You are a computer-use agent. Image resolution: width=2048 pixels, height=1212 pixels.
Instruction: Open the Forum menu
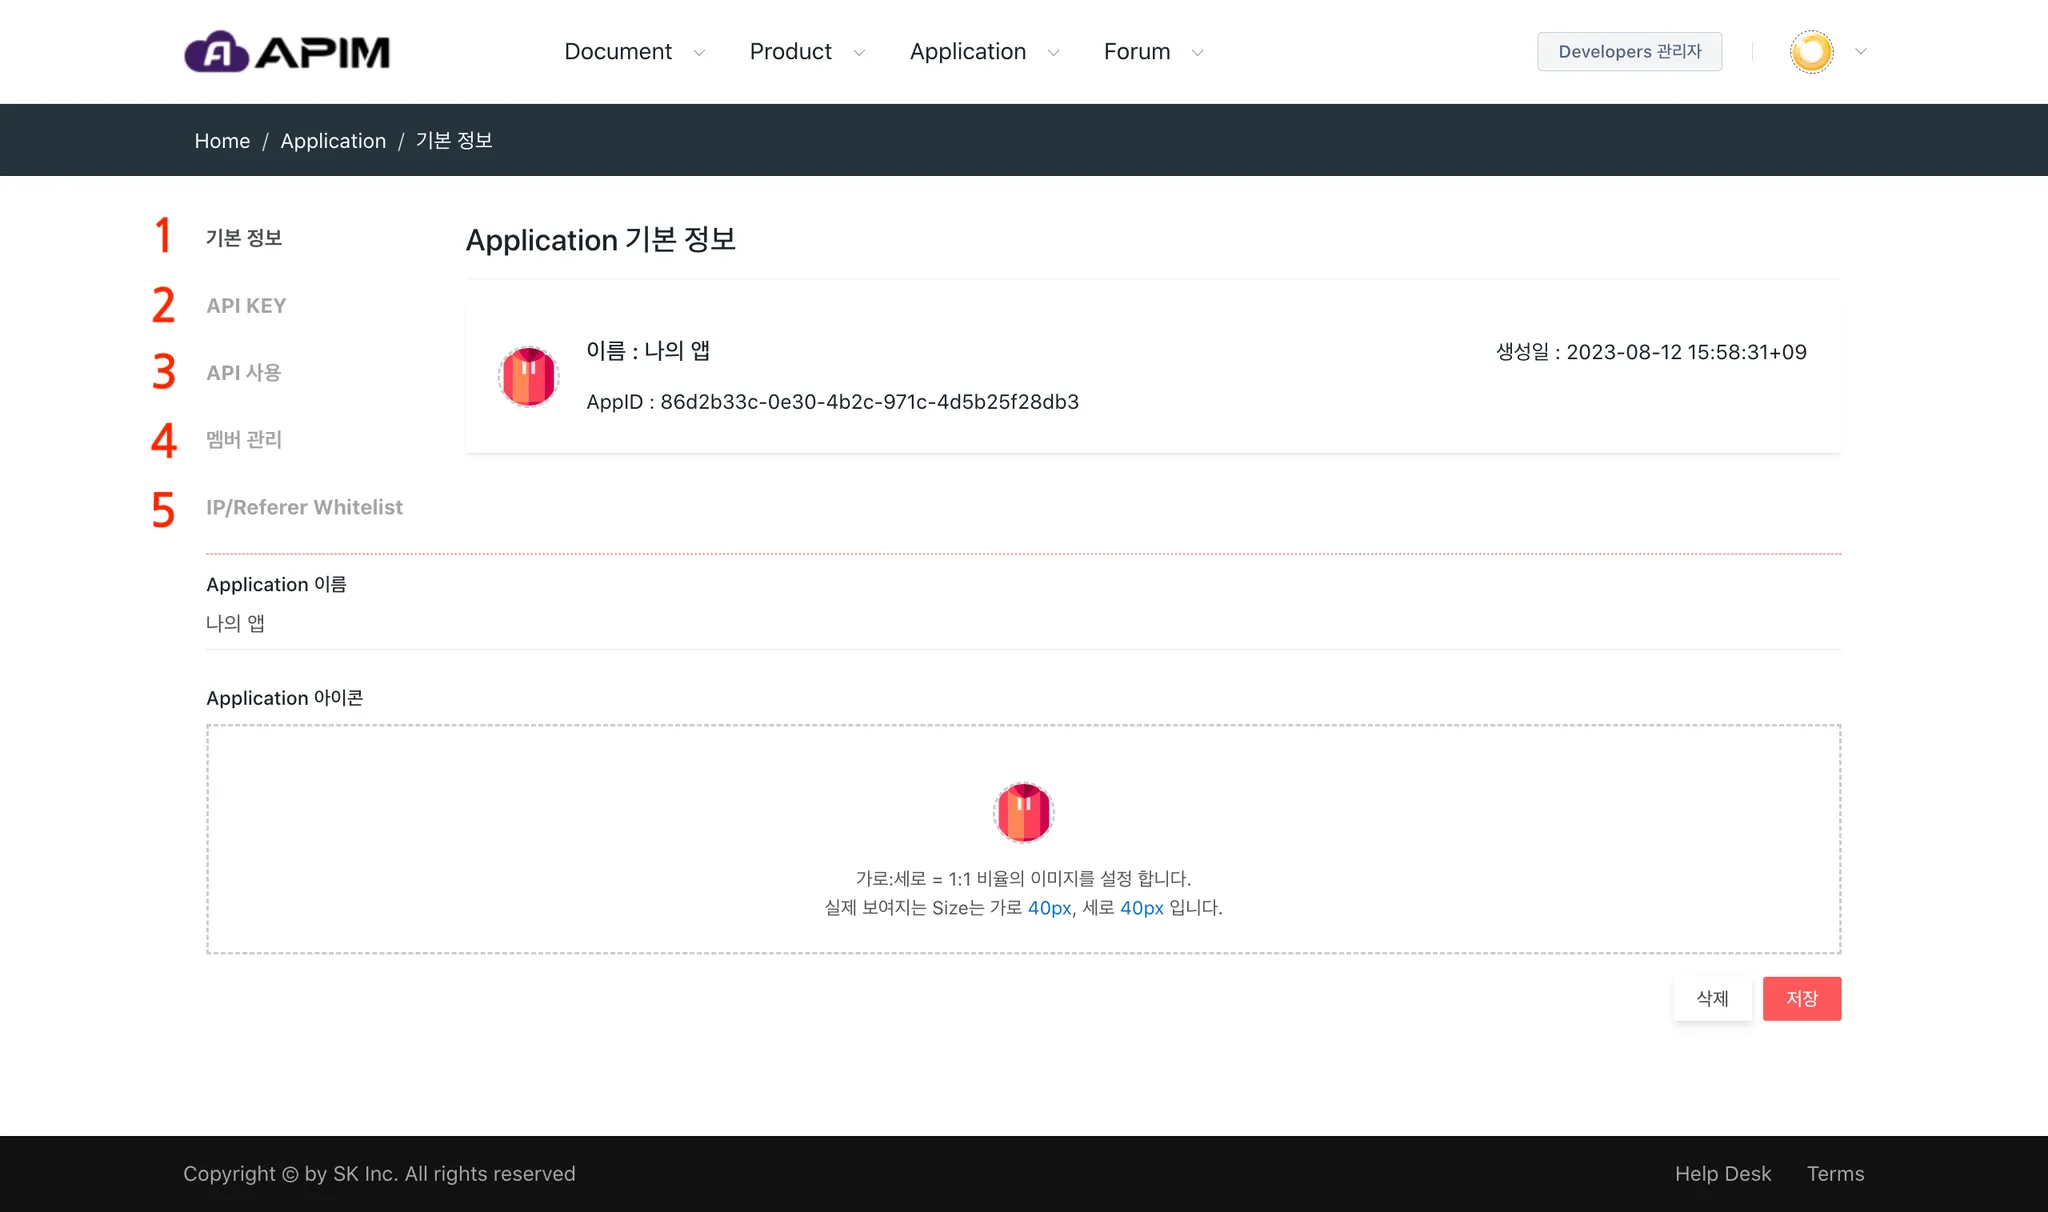[x=1136, y=52]
